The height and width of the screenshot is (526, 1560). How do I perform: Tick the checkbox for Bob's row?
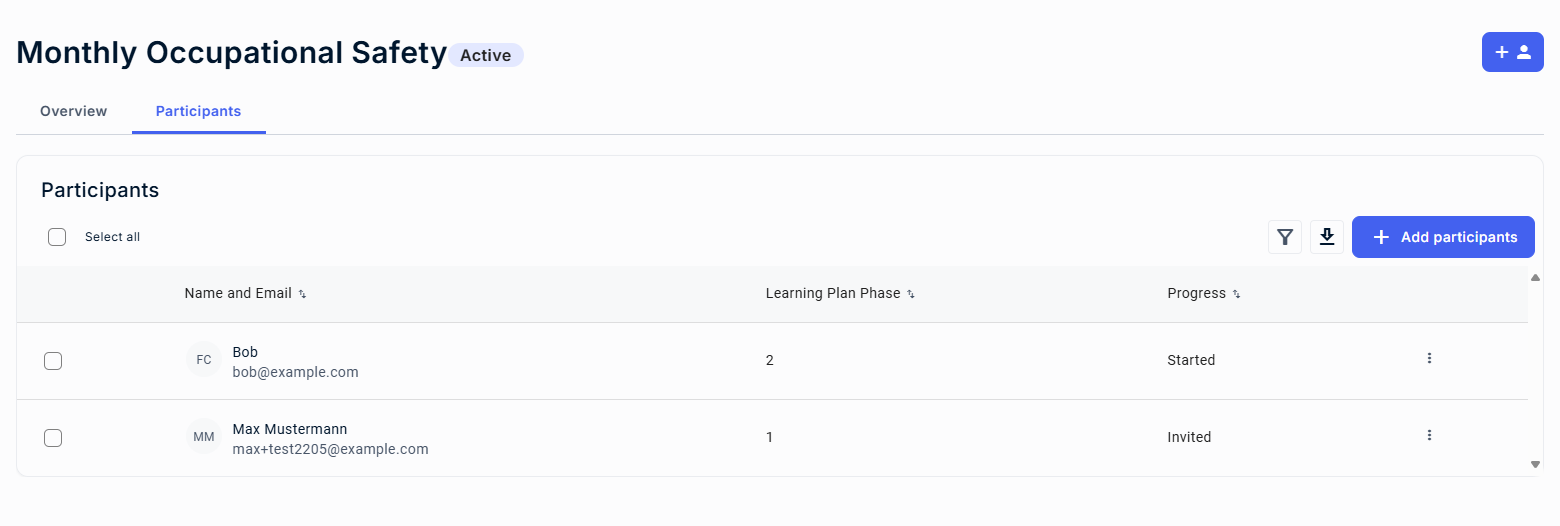coord(53,361)
